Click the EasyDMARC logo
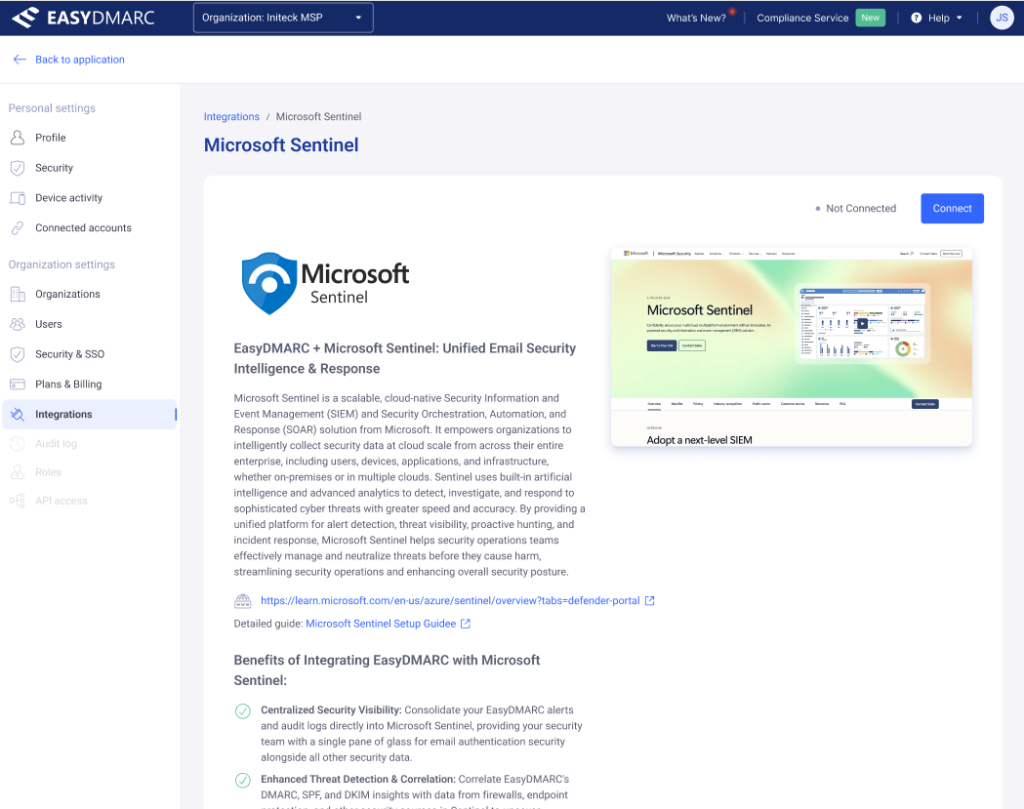 (84, 18)
